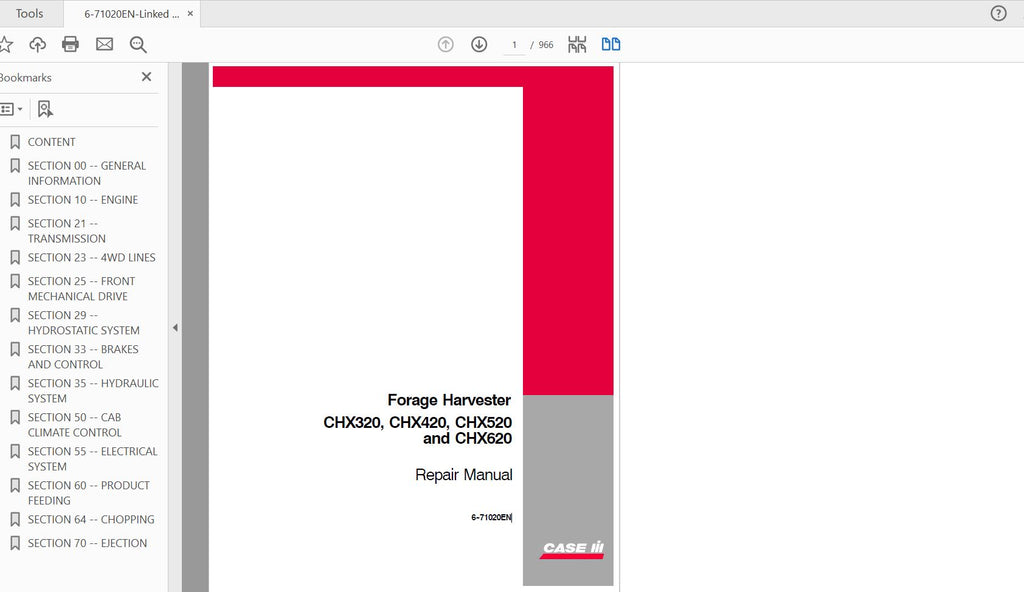Click the page number input field
The height and width of the screenshot is (592, 1024).
(515, 44)
